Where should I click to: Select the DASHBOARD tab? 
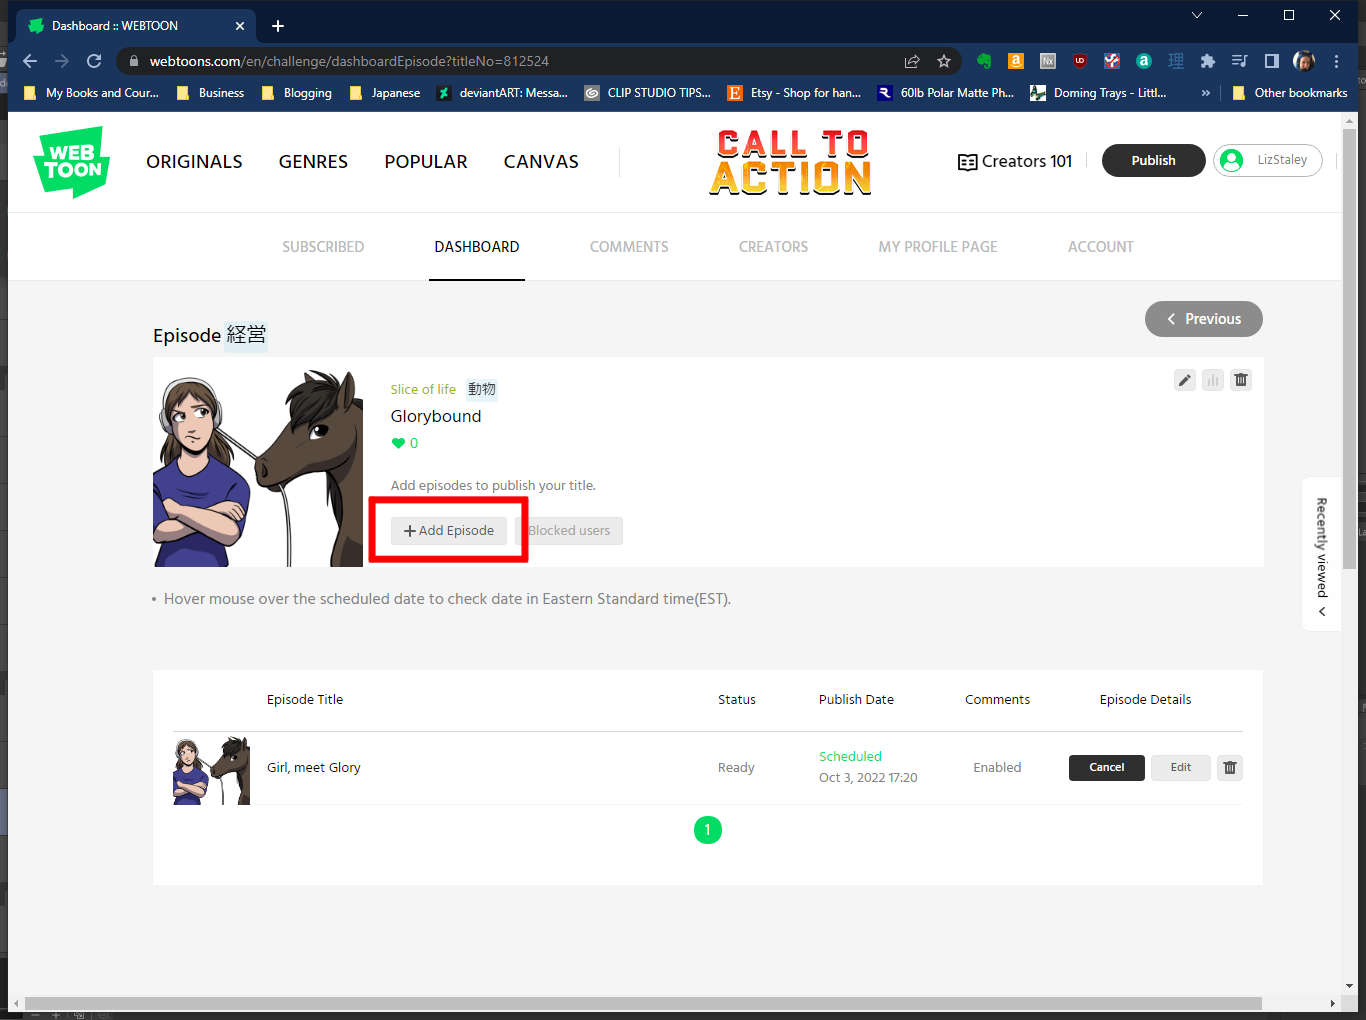pyautogui.click(x=477, y=247)
